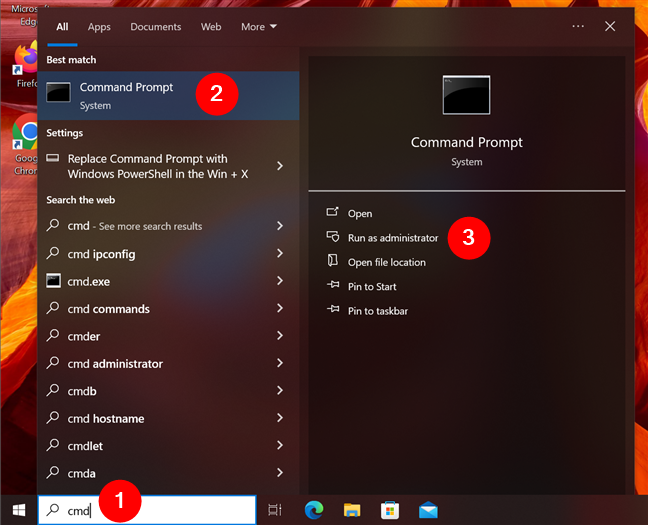Open the three-dots options menu
Screen dimensions: 648x525
578,26
